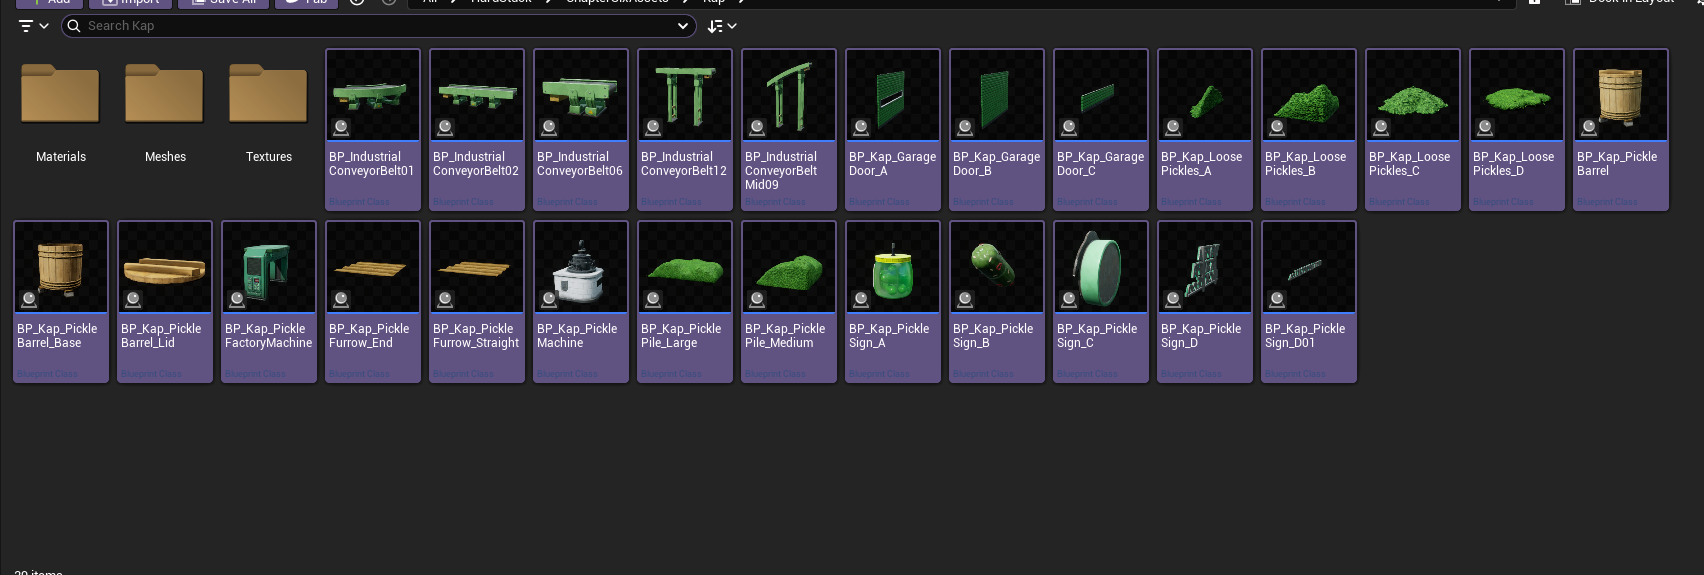Select BP_Industrial ConveyorBelt02 asset
The width and height of the screenshot is (1704, 575).
(477, 130)
